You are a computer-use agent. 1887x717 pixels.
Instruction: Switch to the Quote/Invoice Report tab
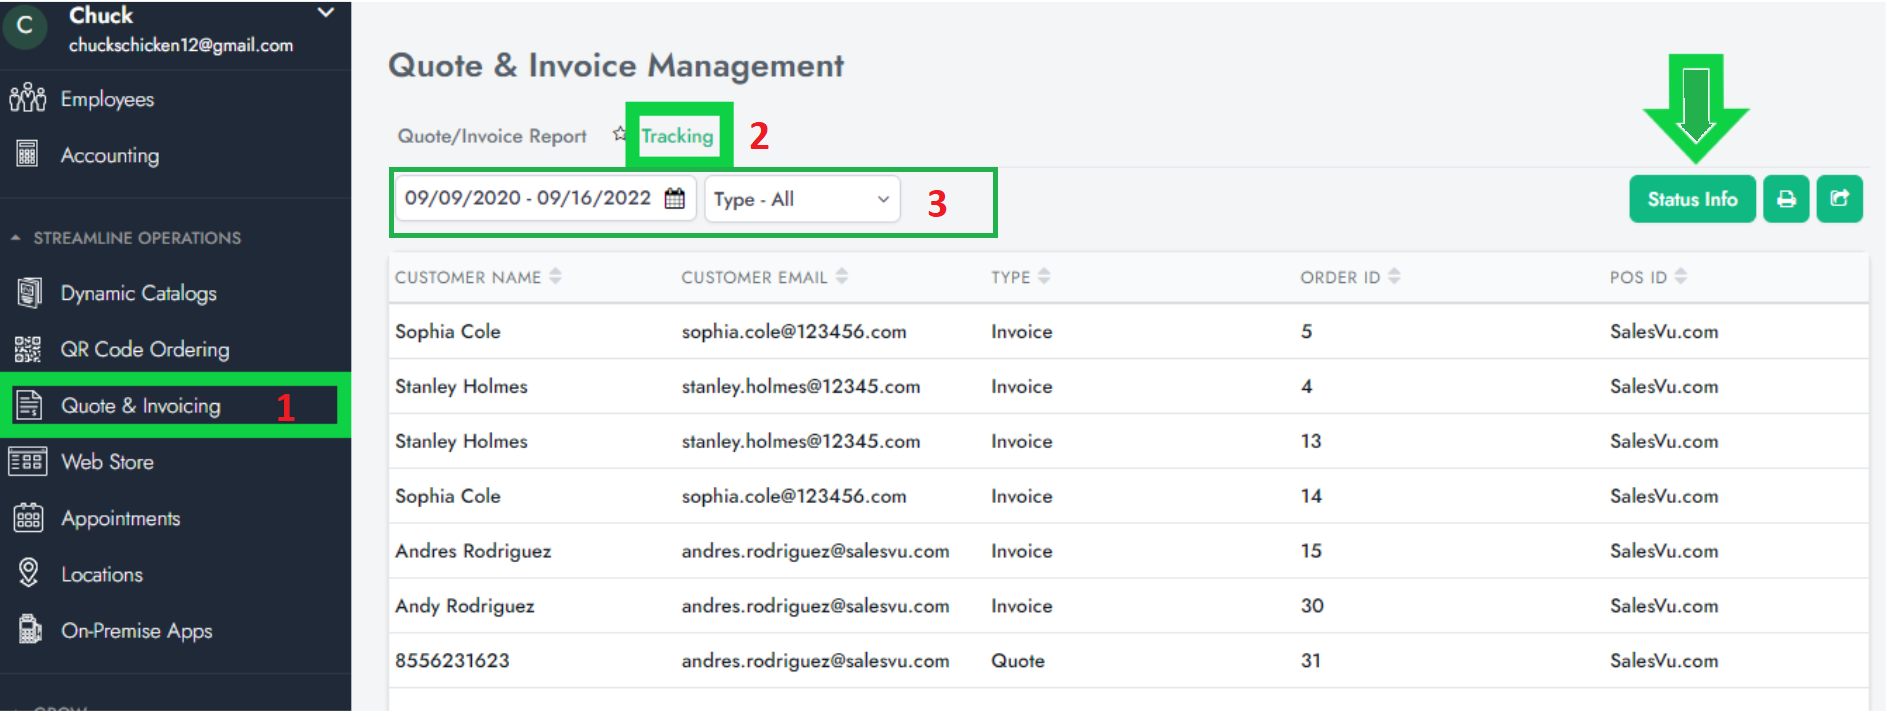(492, 136)
